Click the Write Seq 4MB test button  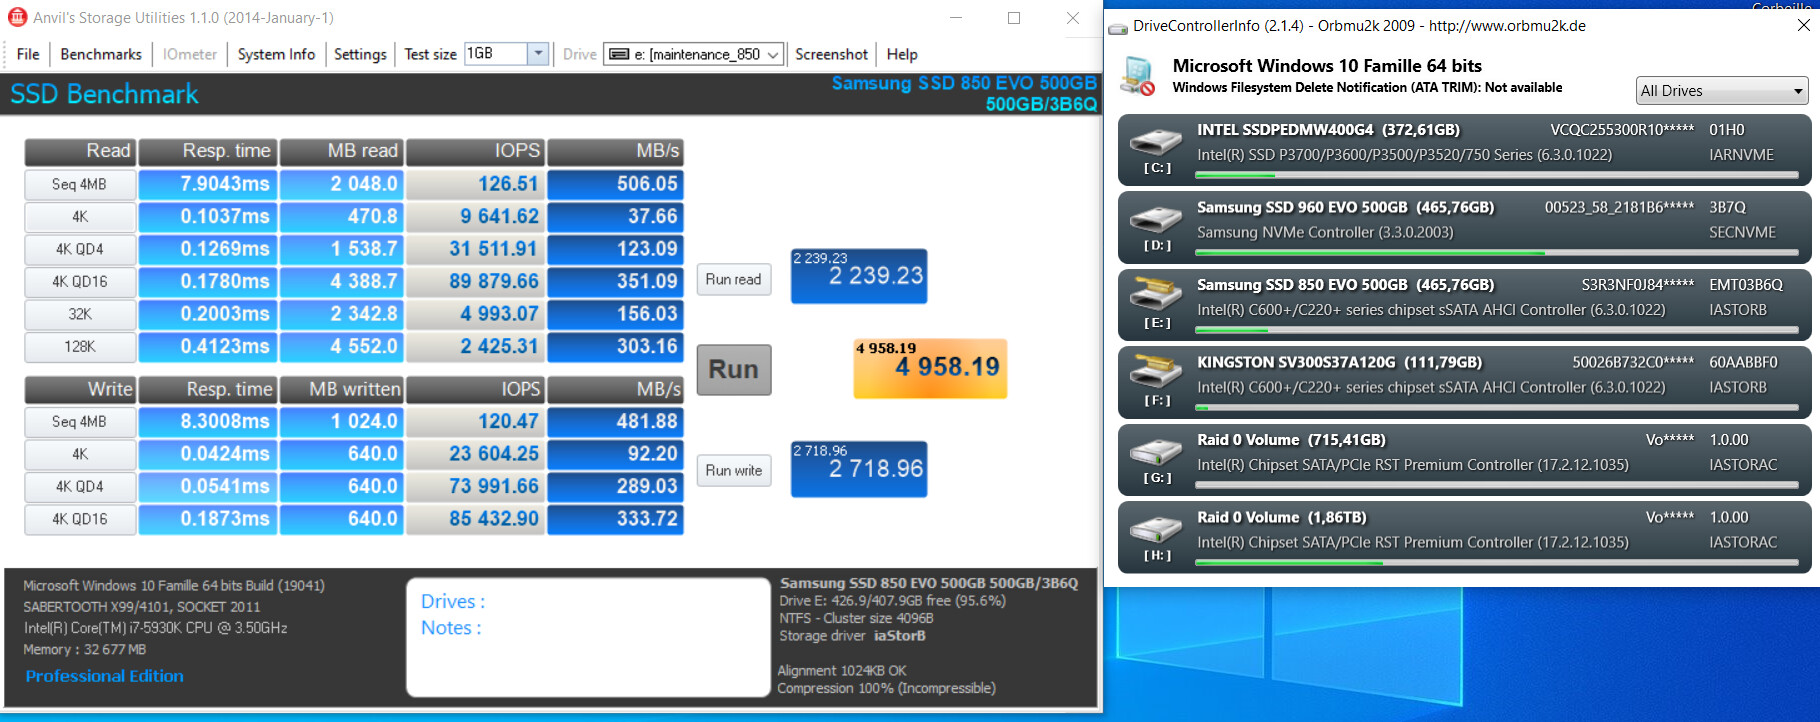tap(80, 422)
